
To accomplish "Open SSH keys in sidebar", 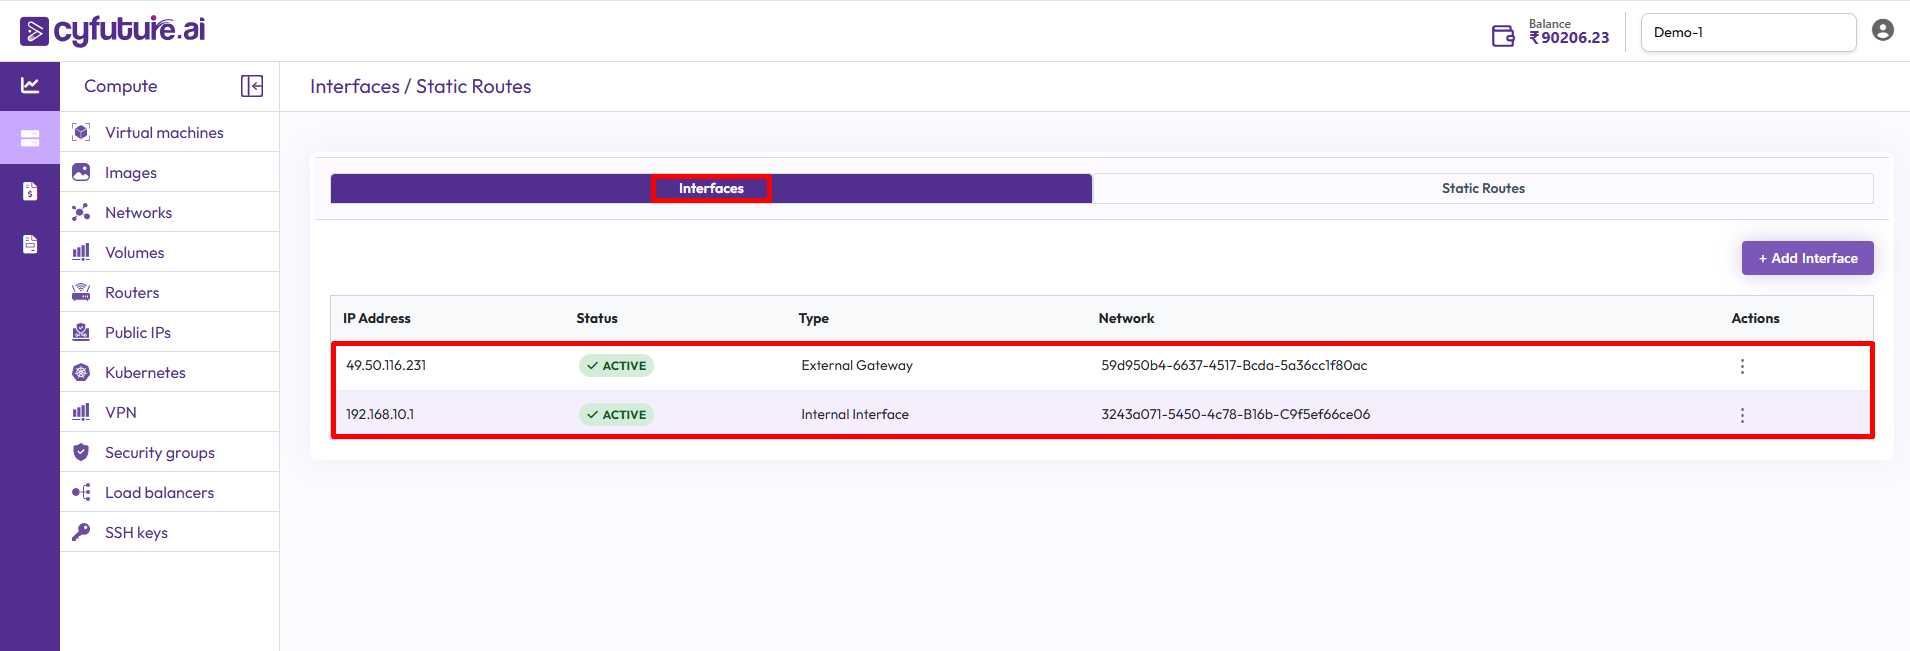I will click(x=136, y=532).
